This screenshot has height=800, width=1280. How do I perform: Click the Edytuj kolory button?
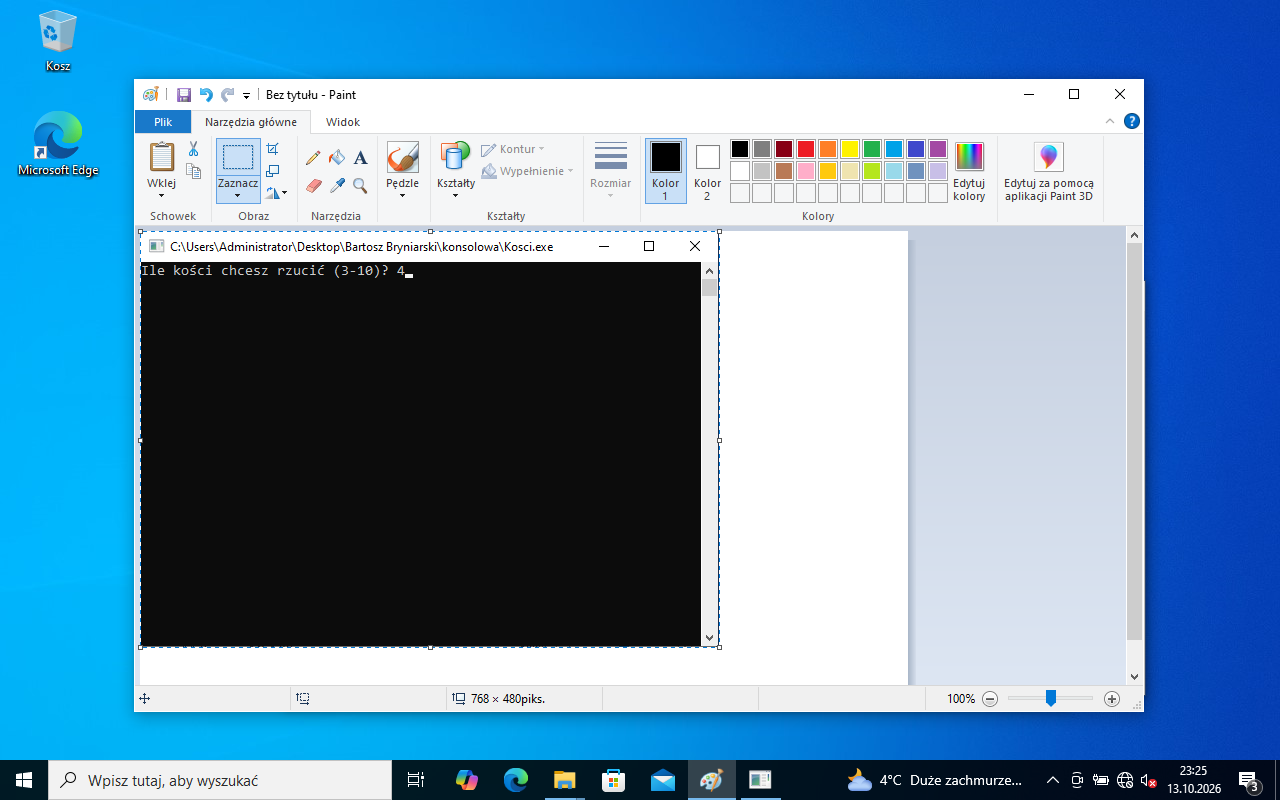point(969,171)
